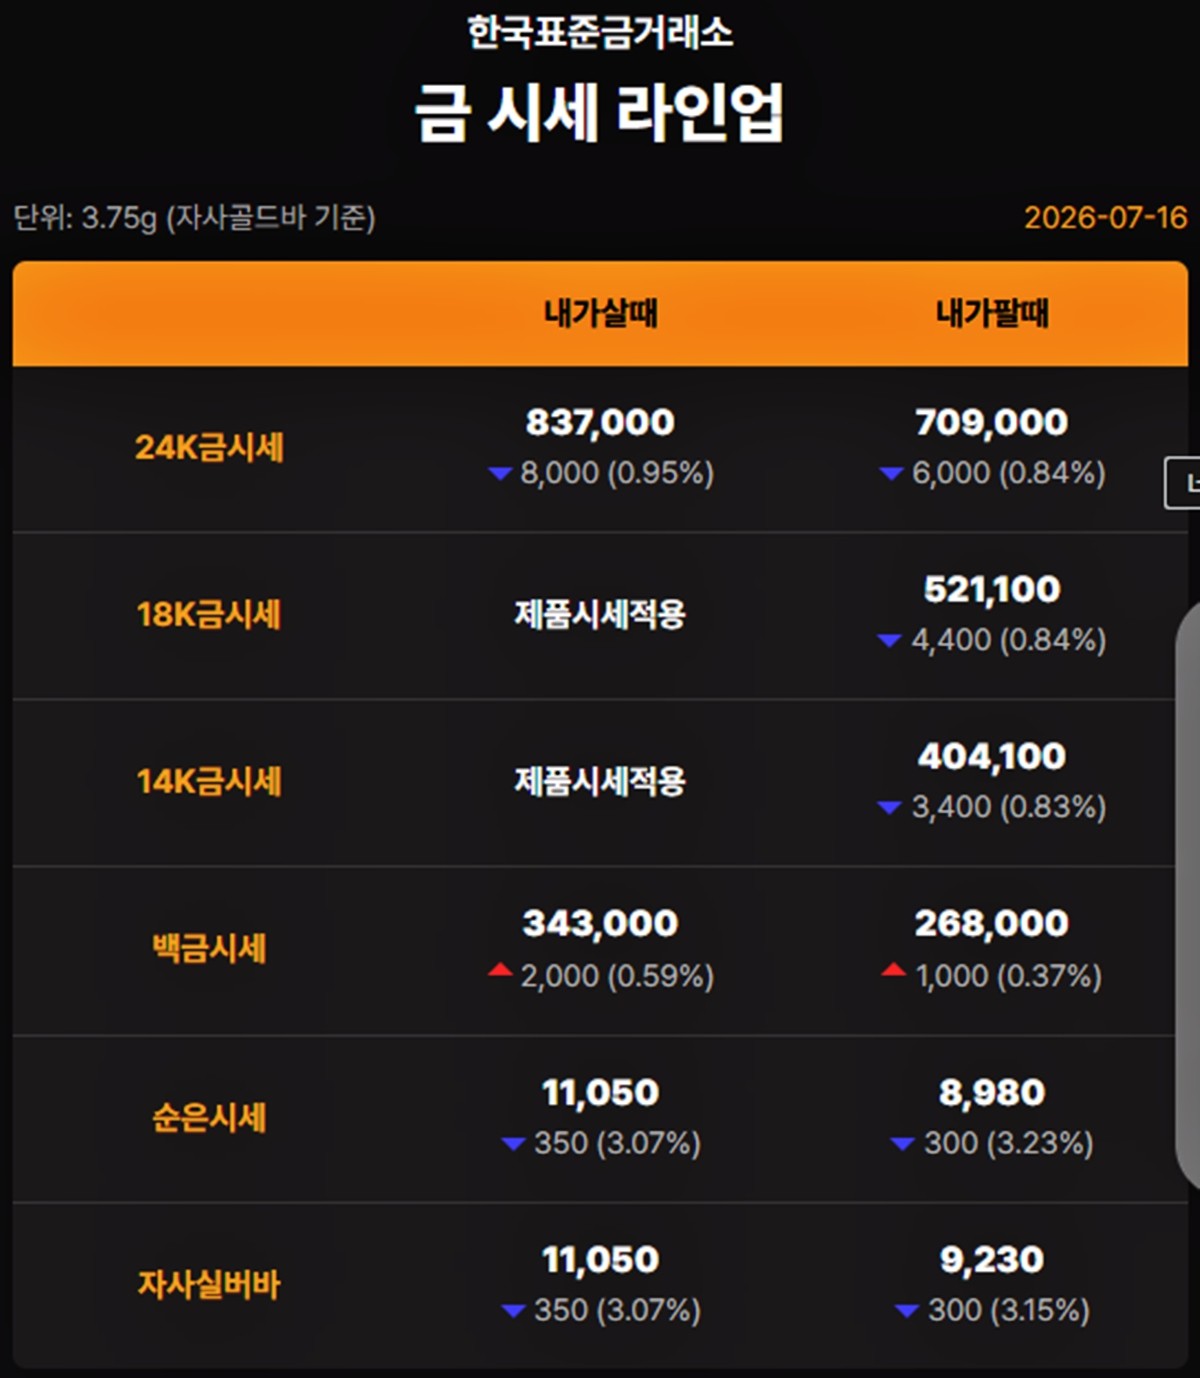Click the change value 1,000 (0.37%)
This screenshot has width=1200, height=1378.
1009,976
